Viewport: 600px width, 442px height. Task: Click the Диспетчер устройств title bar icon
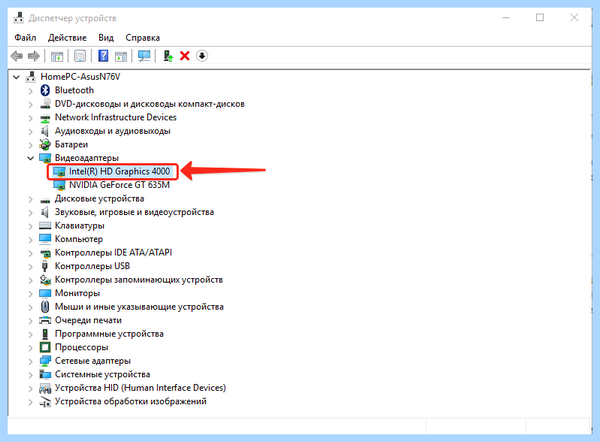tap(18, 18)
